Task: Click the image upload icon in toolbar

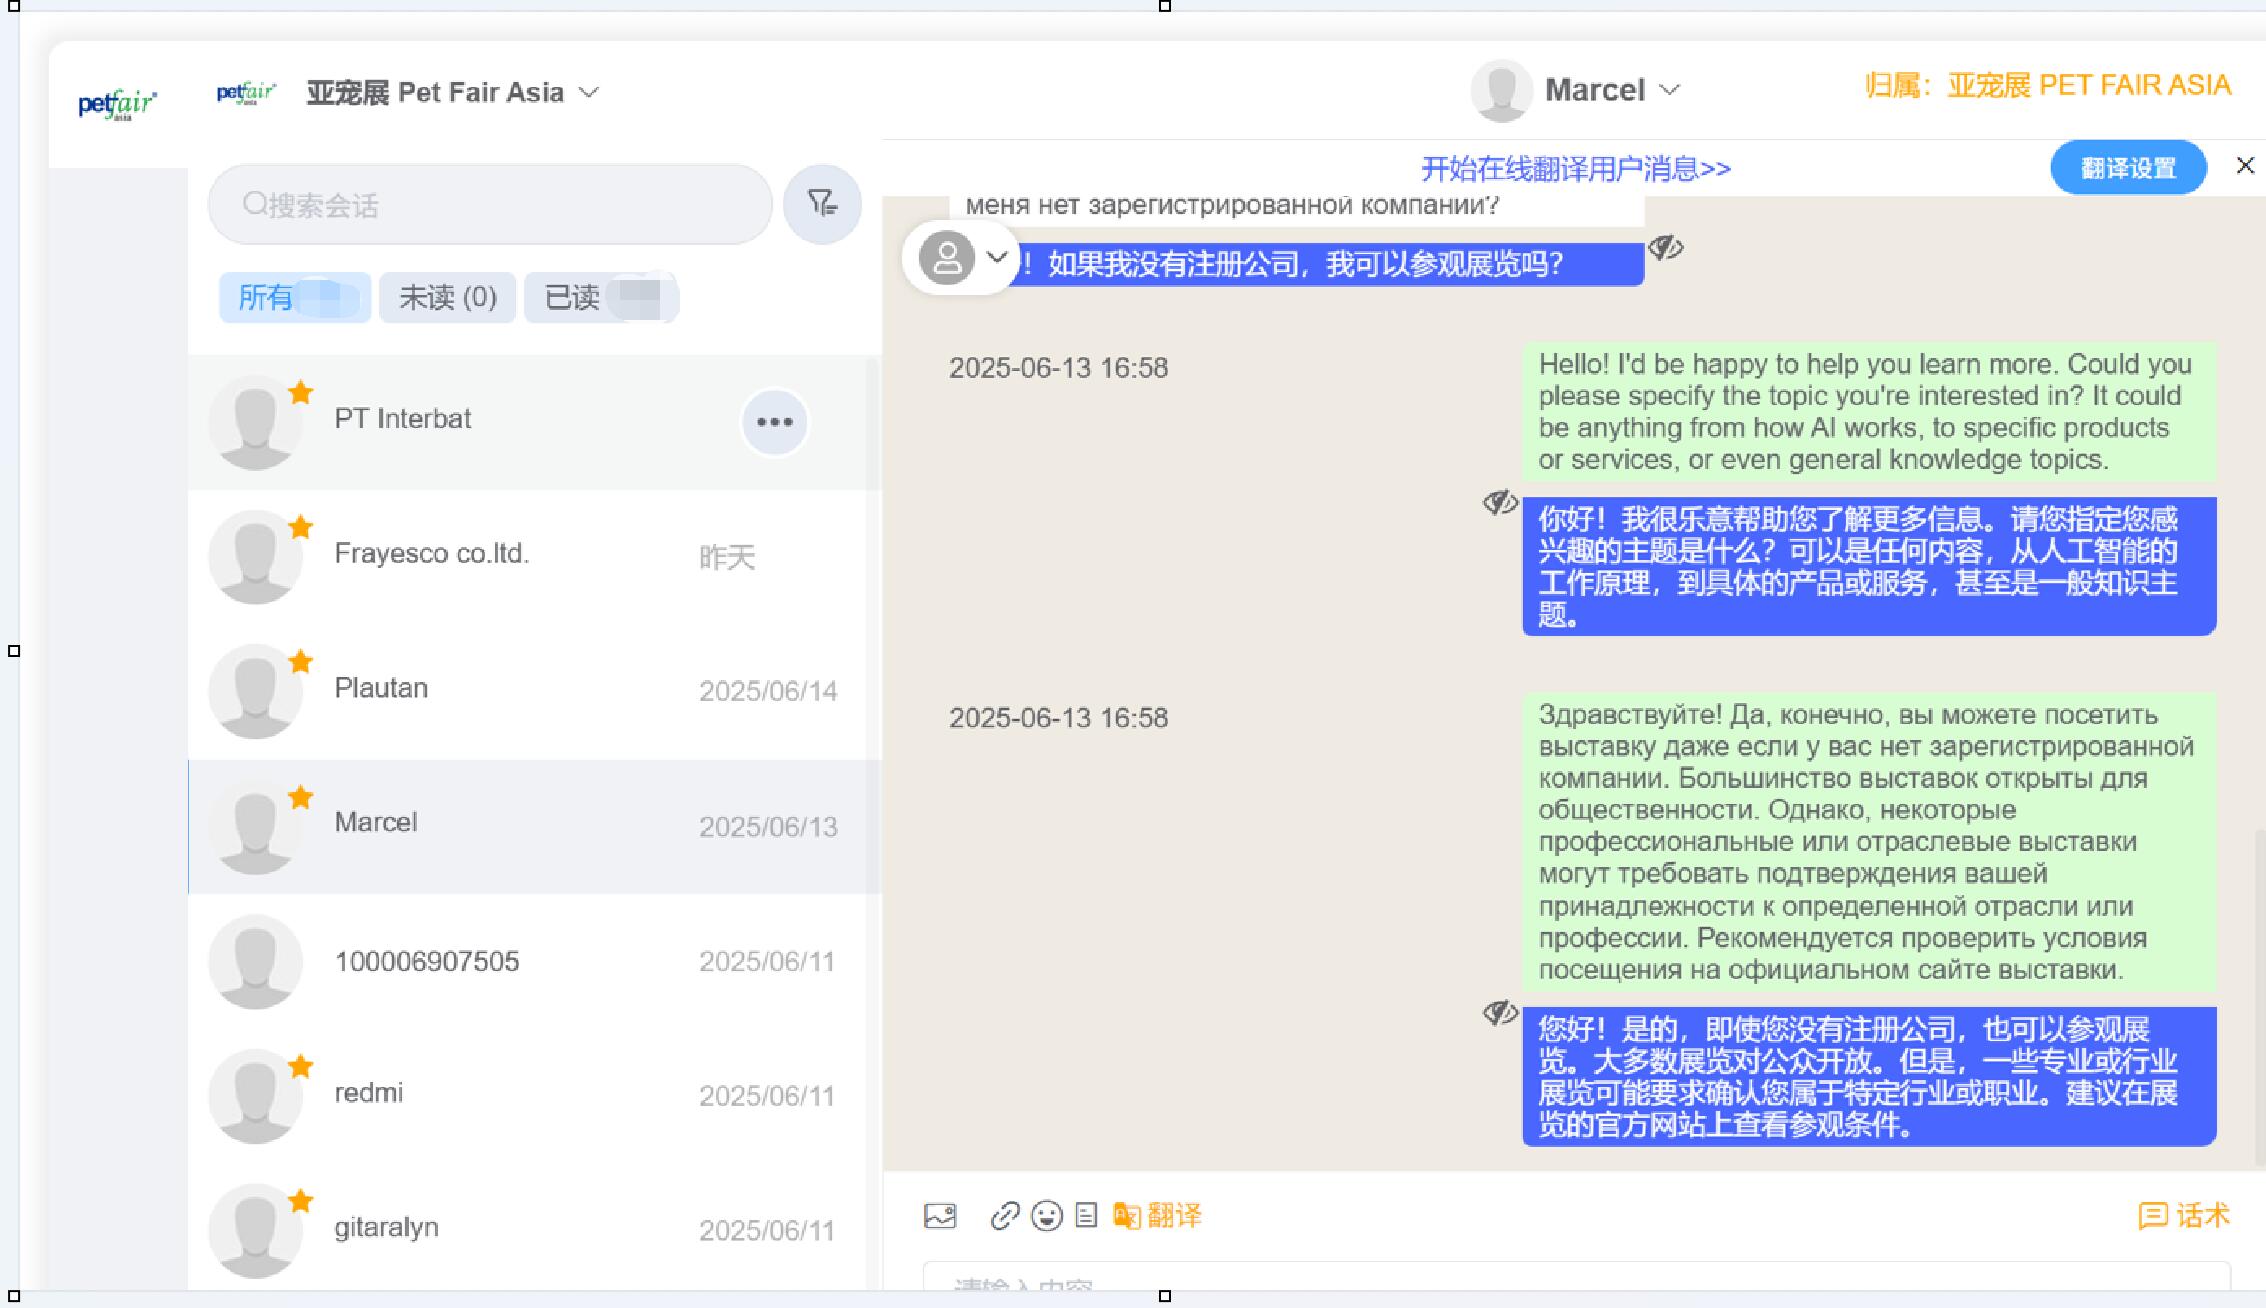Action: point(939,1216)
